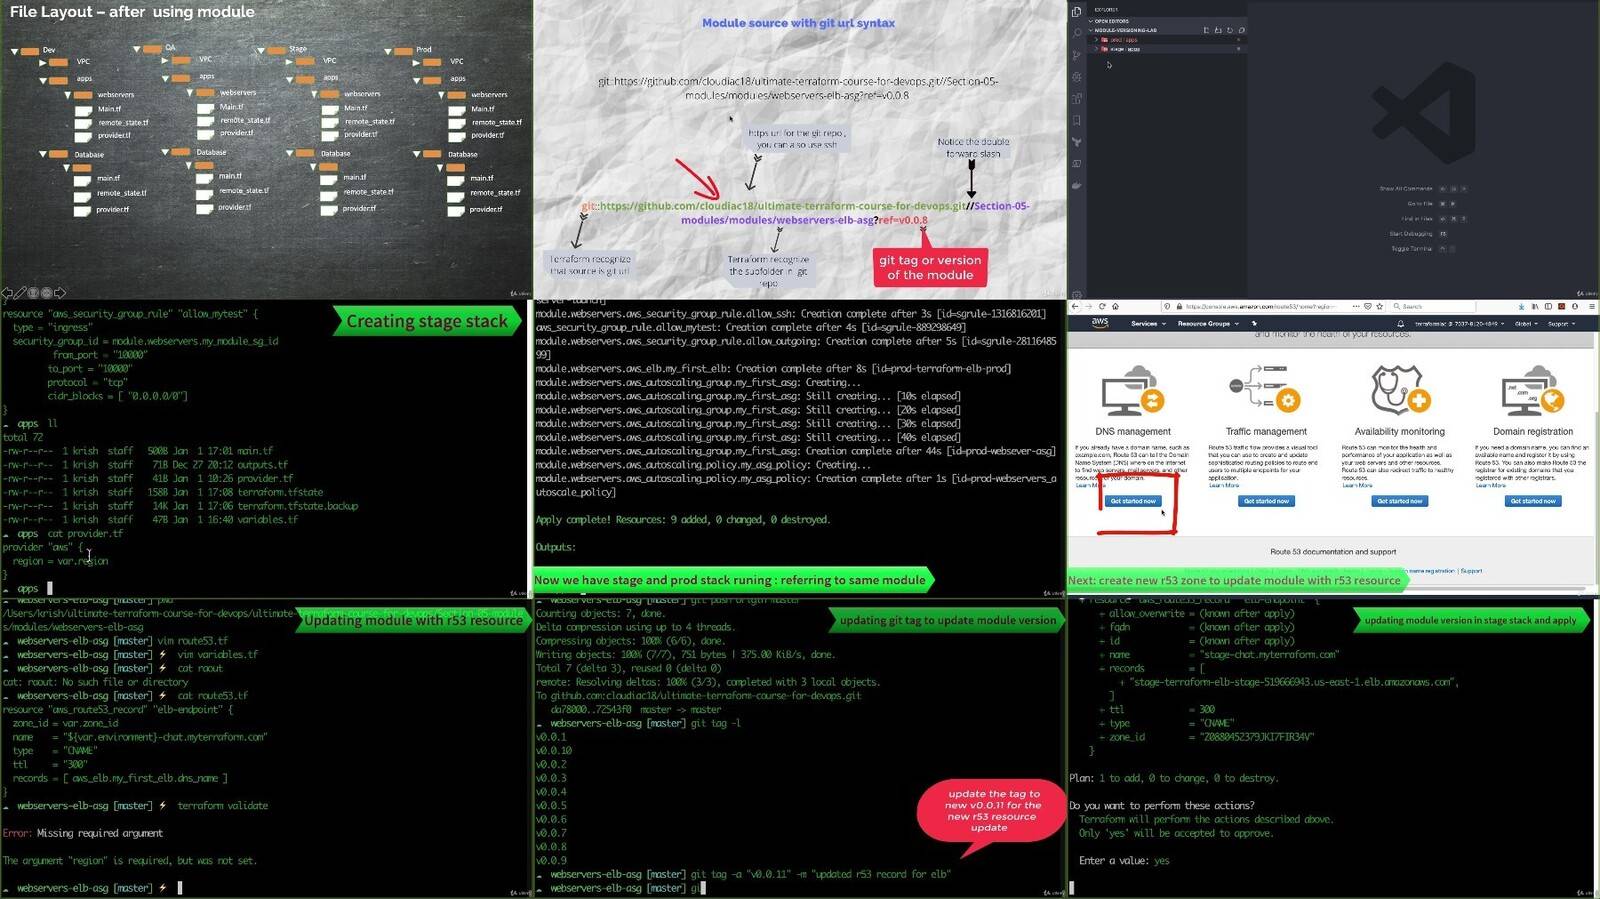
Task: Open the AWS account name dropdown
Action: 1460,324
